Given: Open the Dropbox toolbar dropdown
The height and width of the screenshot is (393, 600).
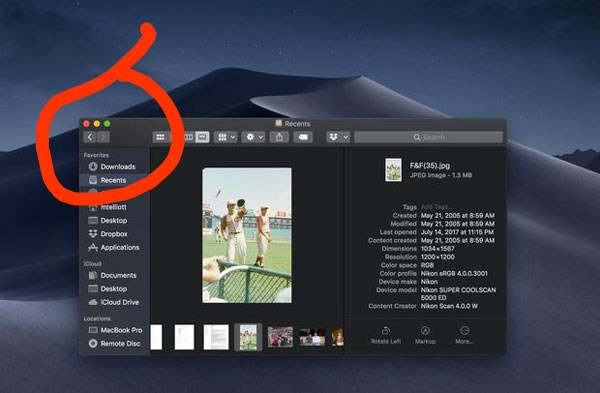Looking at the screenshot, I should pyautogui.click(x=338, y=137).
